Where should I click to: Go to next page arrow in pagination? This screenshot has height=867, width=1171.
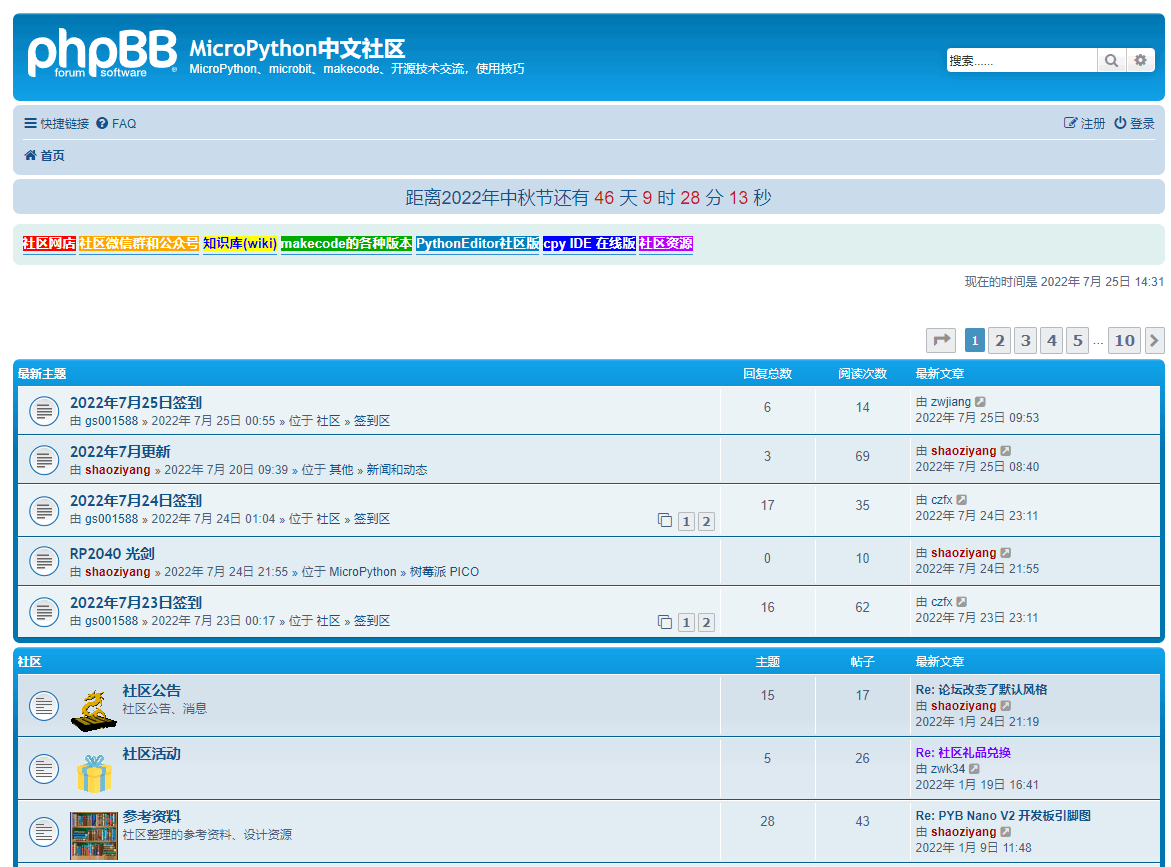click(x=1154, y=340)
